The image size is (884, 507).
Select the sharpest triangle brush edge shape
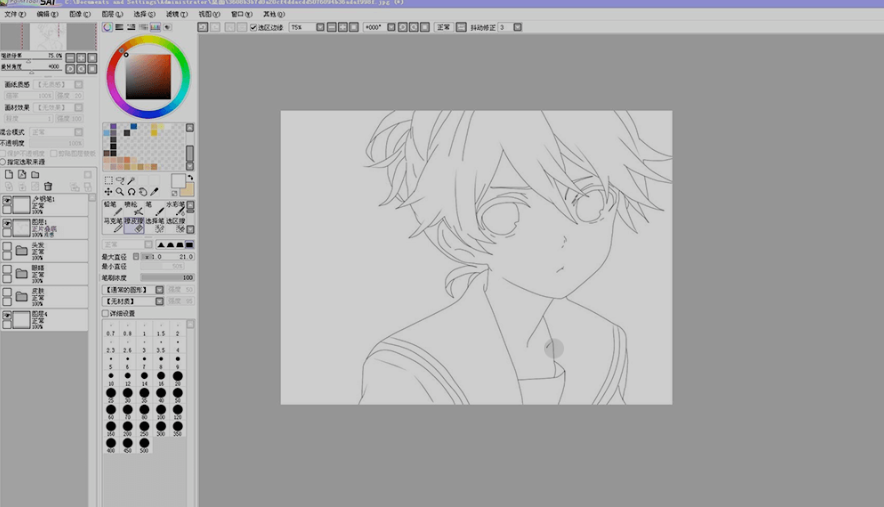[x=161, y=245]
